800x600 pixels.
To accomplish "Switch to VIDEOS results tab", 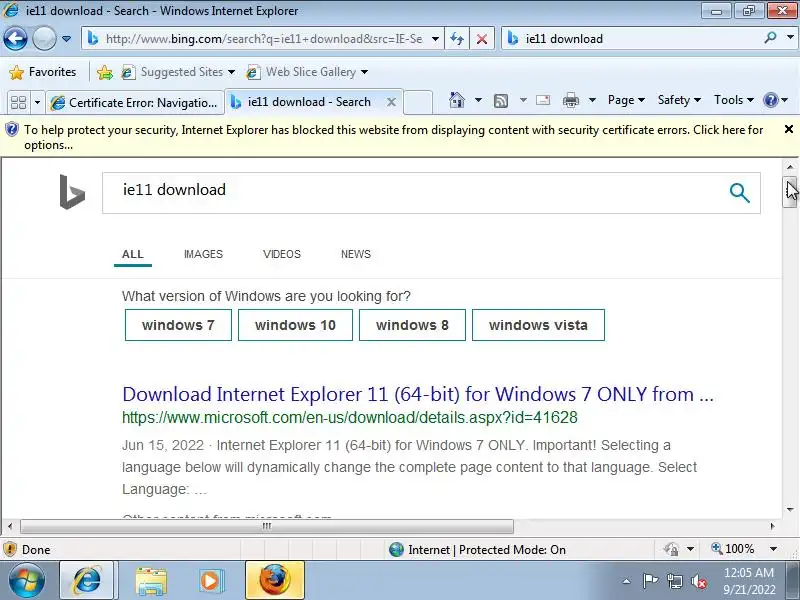I will tap(282, 254).
